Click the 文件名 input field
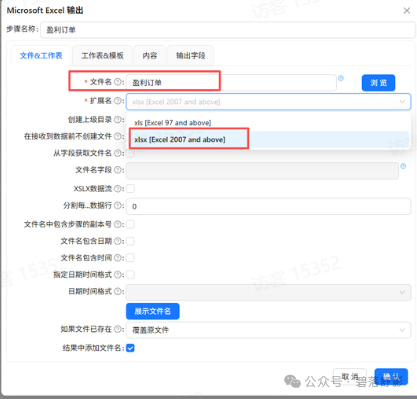This screenshot has width=417, height=399. pyautogui.click(x=231, y=83)
